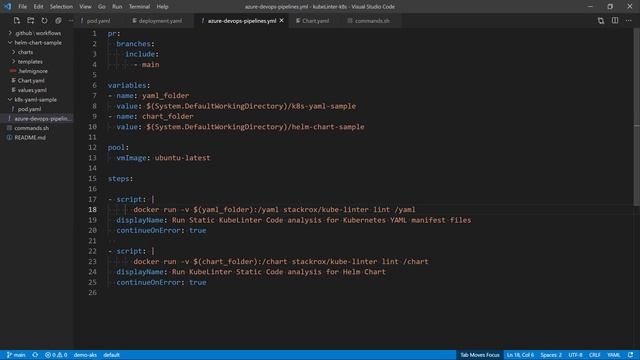Viewport: 640px width, 360px height.
Task: Place cursor on line 18 docker run command
Action: [274, 210]
